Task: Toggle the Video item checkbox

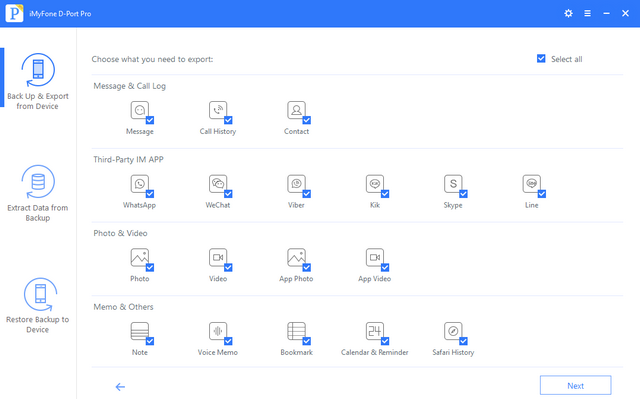Action: click(x=228, y=267)
